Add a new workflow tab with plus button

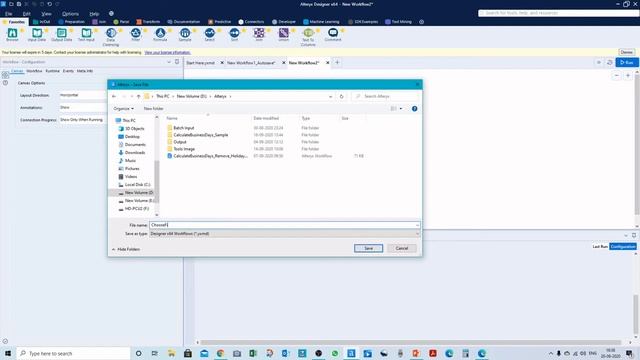pyautogui.click(x=337, y=62)
